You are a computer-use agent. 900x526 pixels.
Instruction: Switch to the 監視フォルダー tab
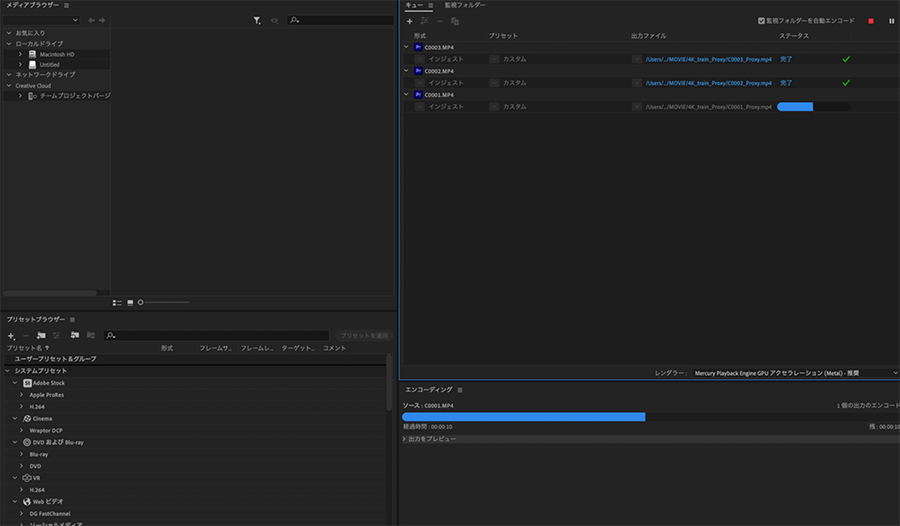click(465, 5)
